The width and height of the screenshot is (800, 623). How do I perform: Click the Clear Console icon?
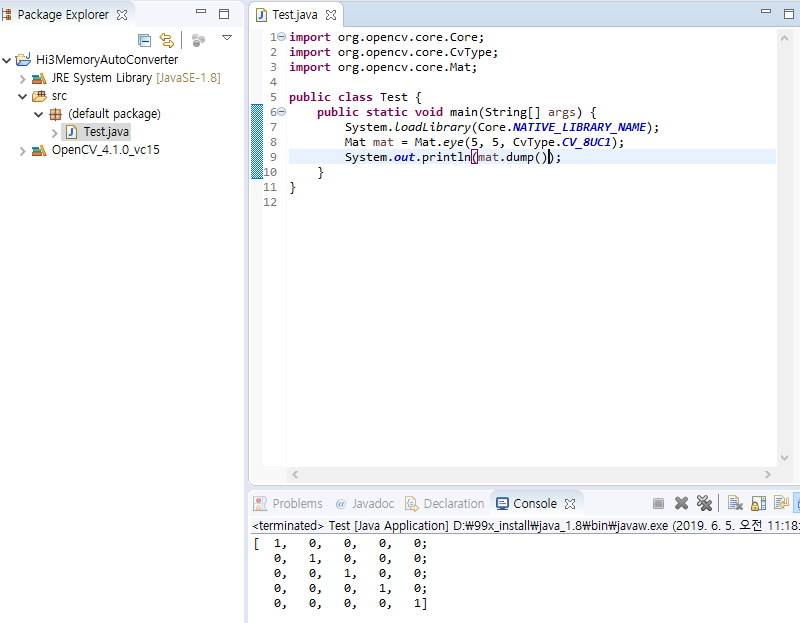(x=735, y=503)
